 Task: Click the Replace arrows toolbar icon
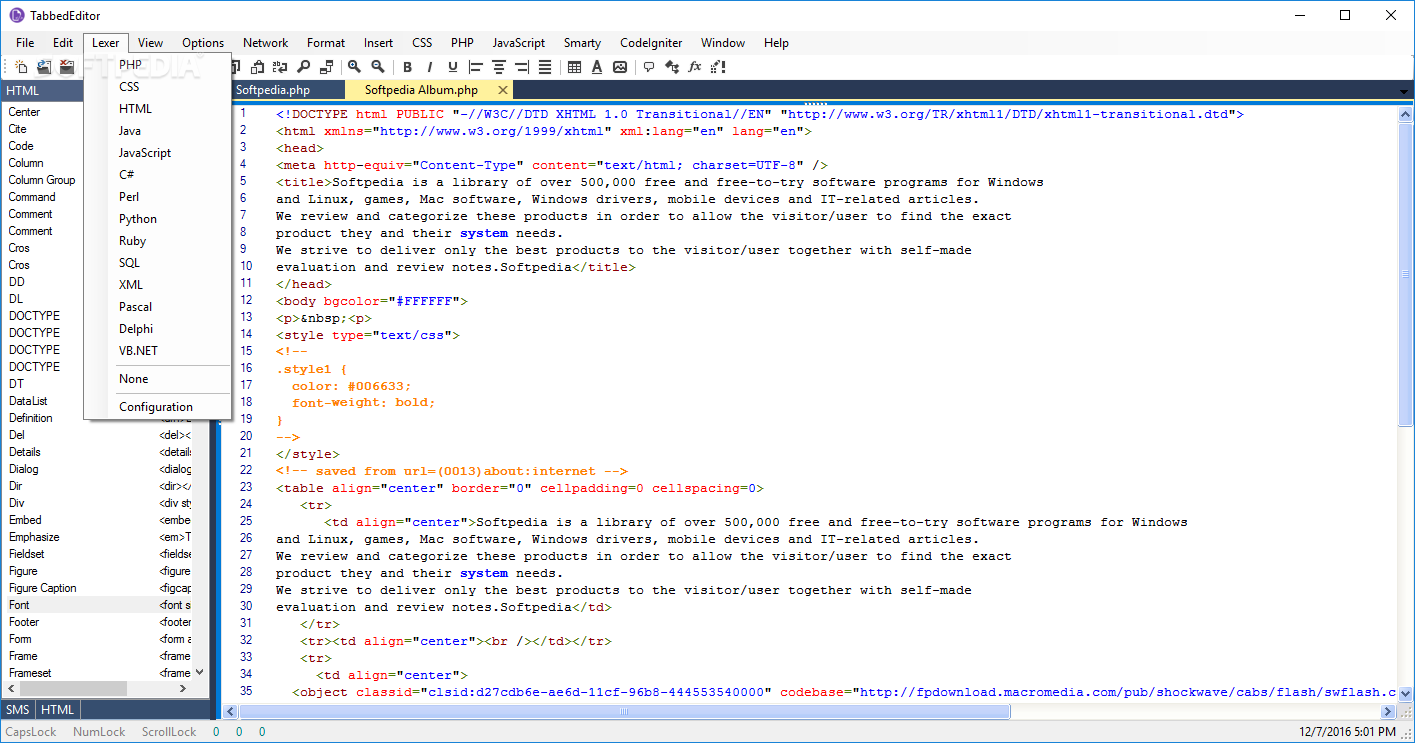click(280, 67)
